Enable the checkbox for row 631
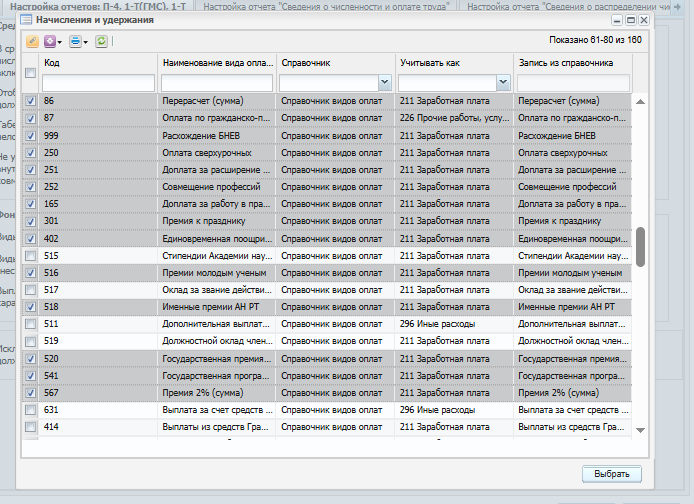The height and width of the screenshot is (504, 694). [x=31, y=410]
